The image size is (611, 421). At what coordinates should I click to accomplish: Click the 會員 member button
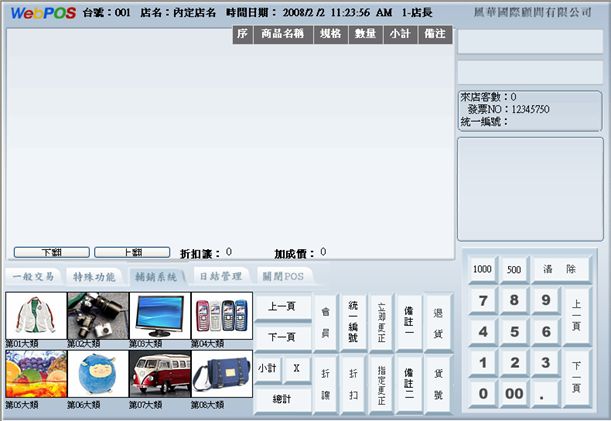point(325,322)
